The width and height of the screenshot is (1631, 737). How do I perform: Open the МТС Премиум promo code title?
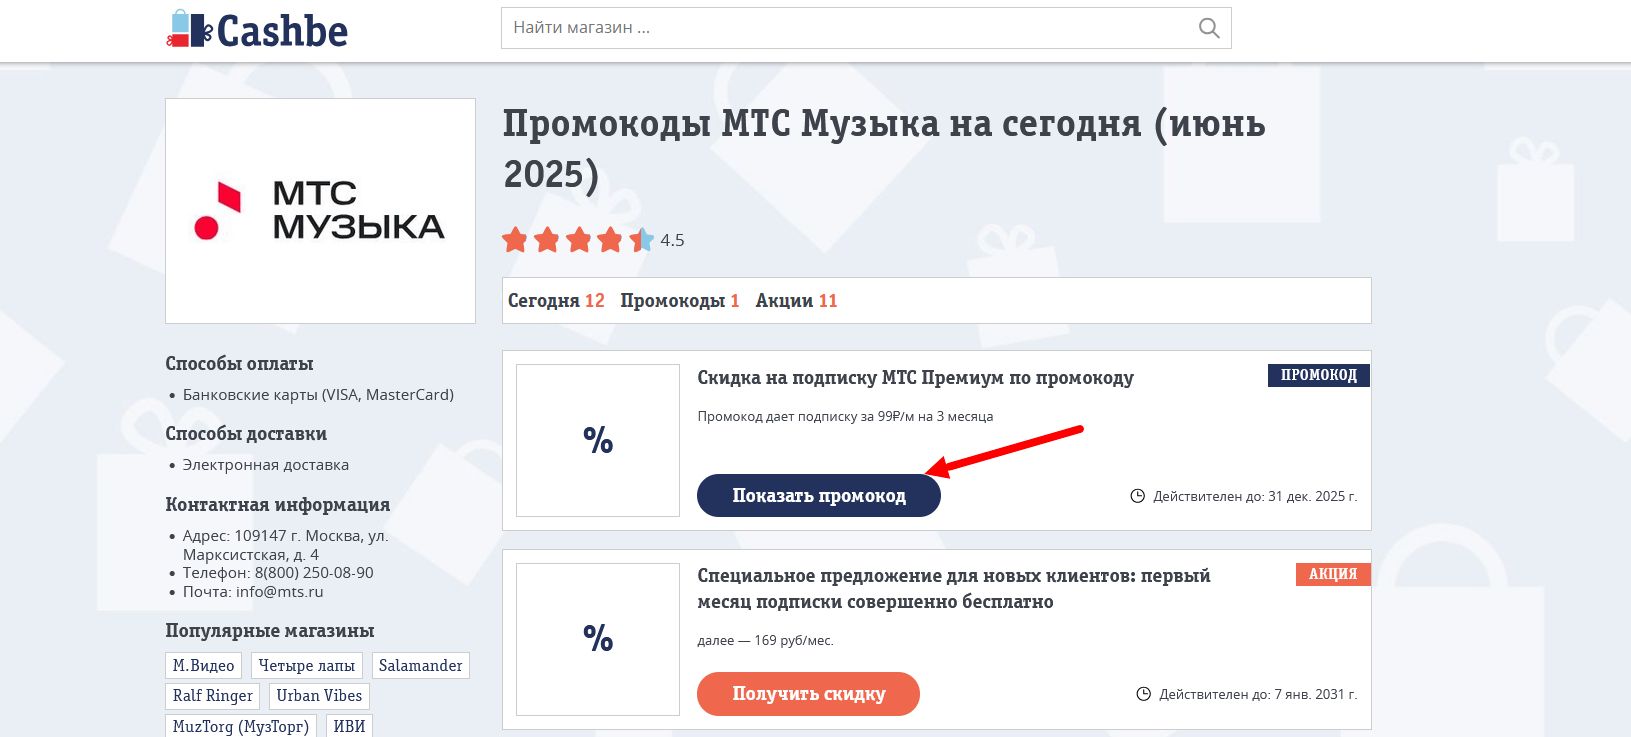pyautogui.click(x=915, y=378)
